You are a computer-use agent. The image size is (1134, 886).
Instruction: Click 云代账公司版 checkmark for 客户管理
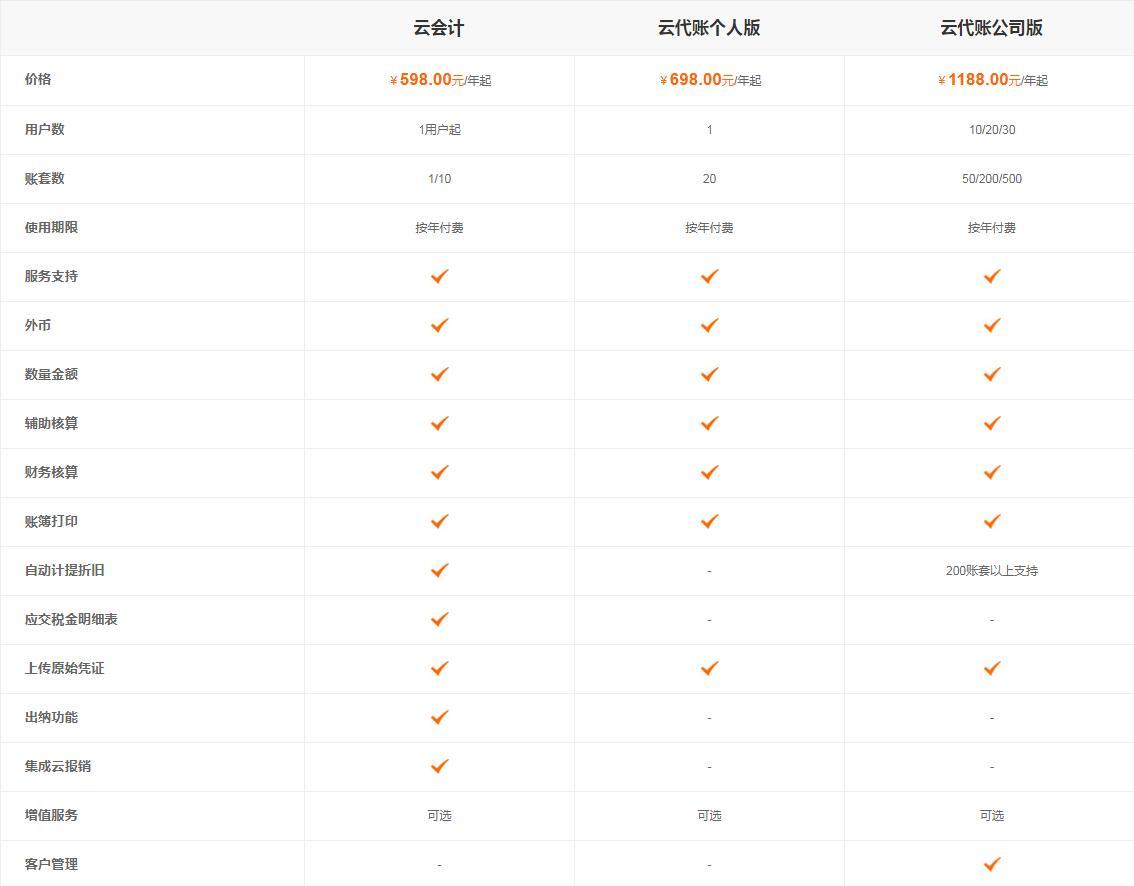coord(991,864)
